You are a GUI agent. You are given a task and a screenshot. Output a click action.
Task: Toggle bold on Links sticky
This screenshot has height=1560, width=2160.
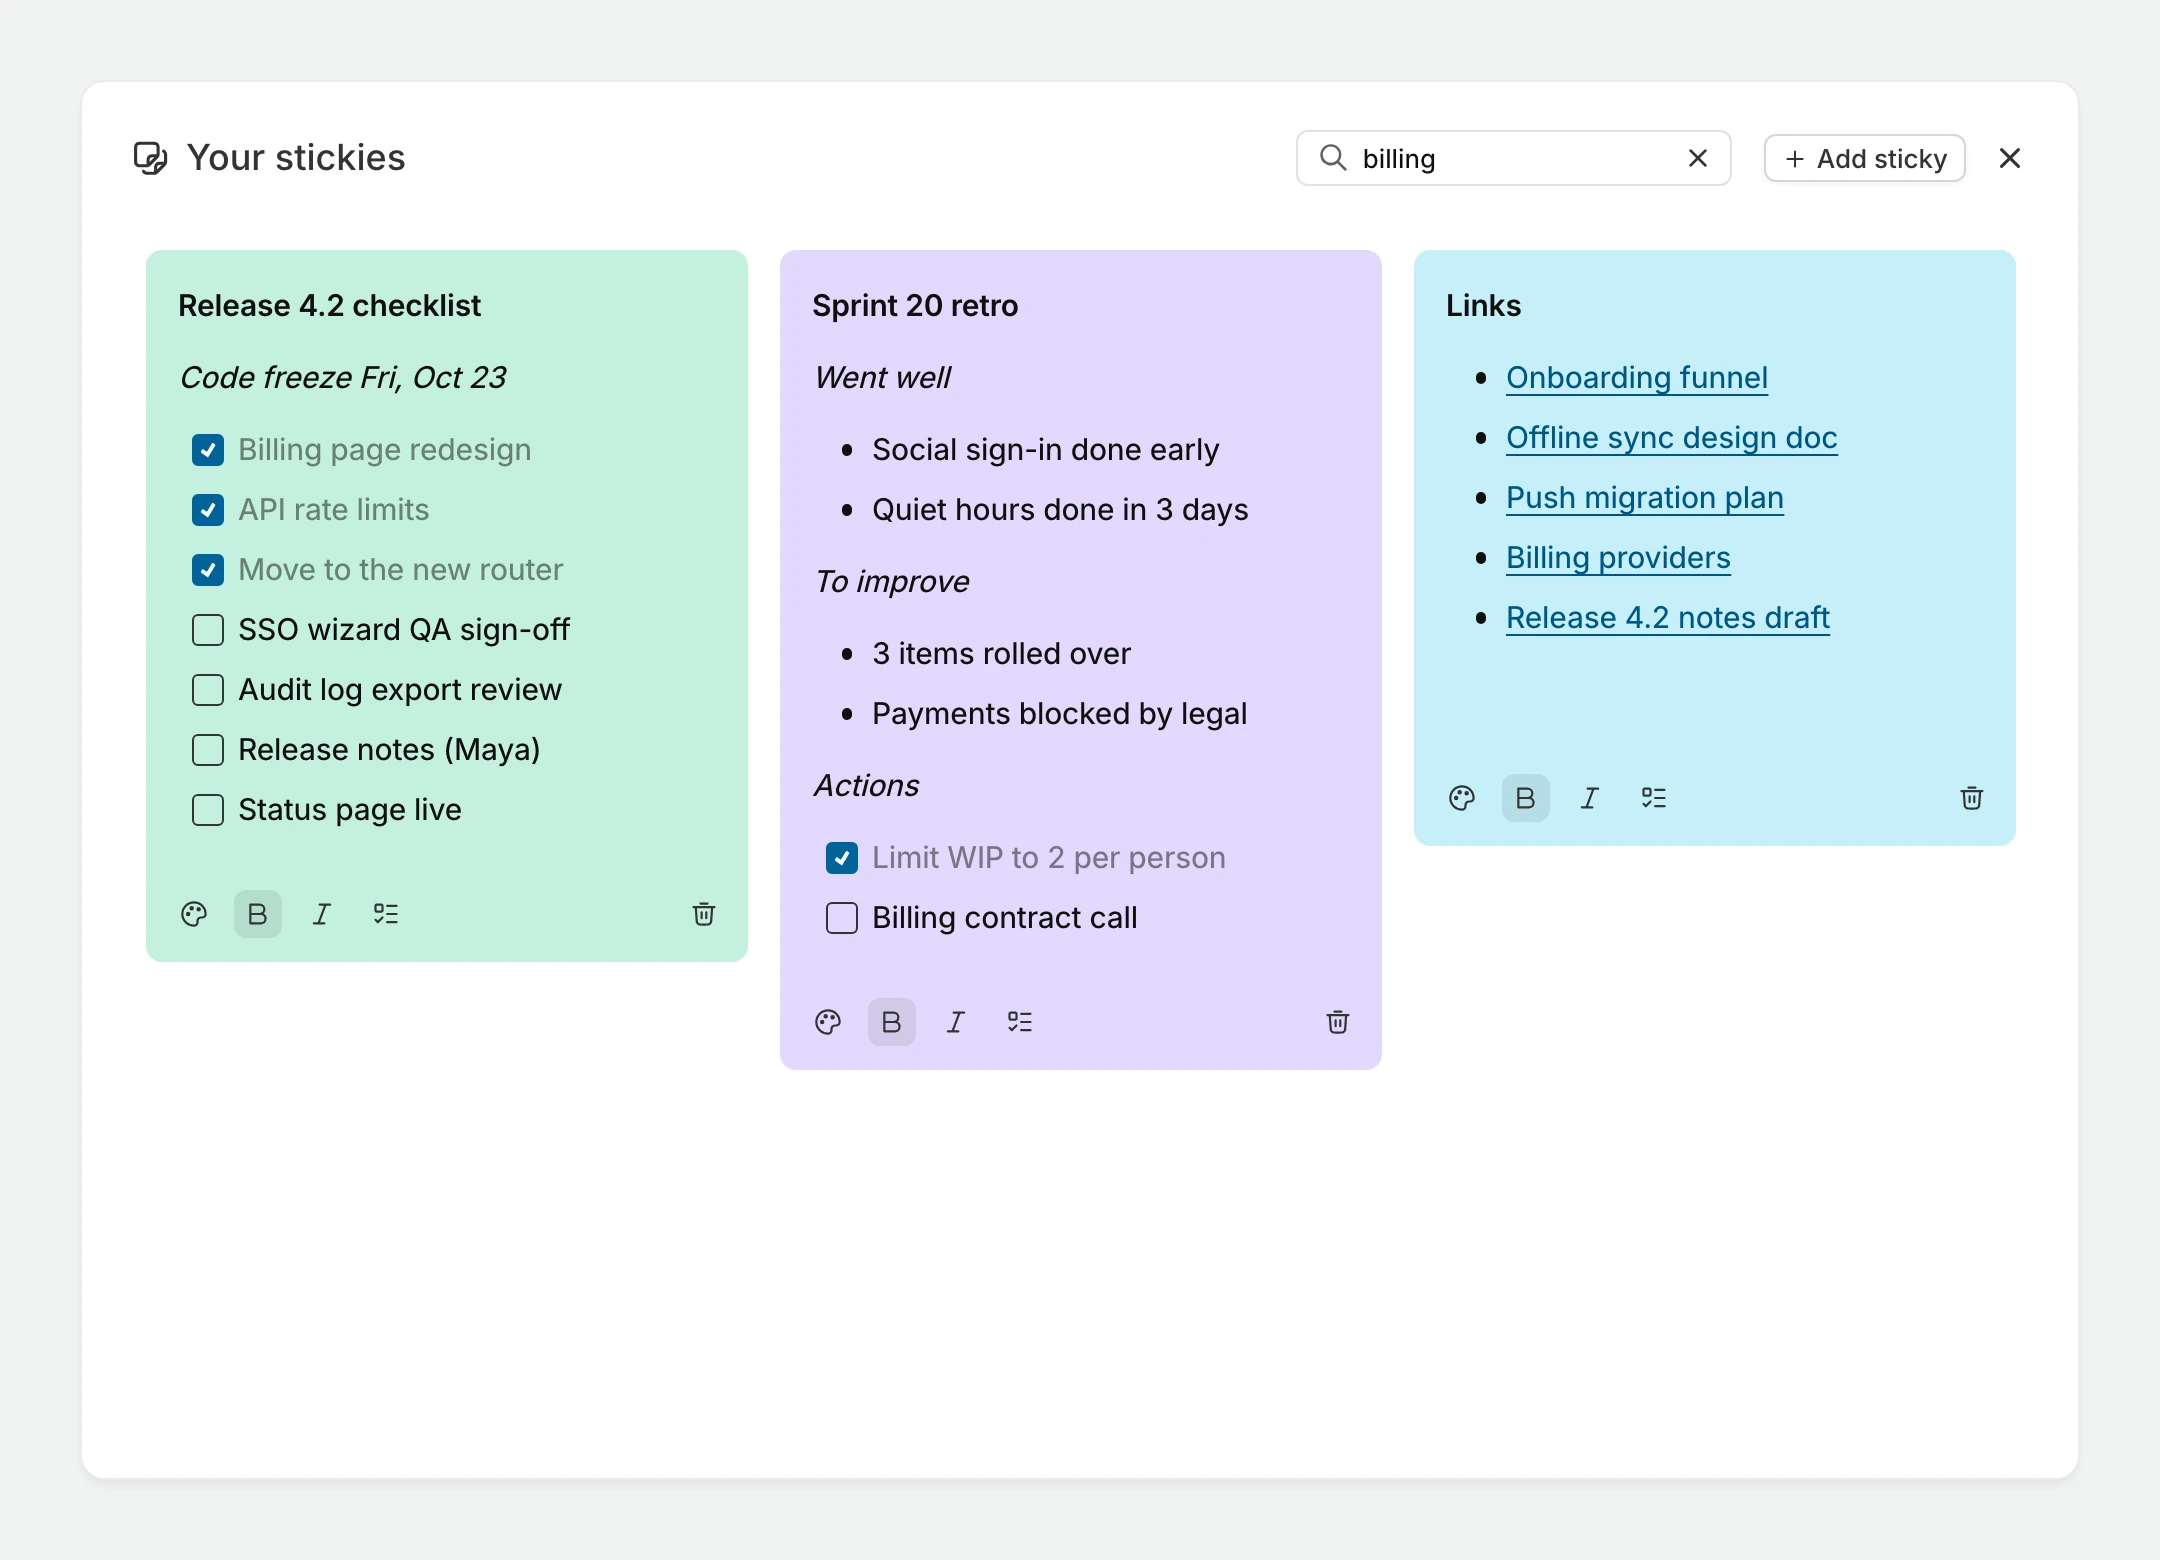1526,798
